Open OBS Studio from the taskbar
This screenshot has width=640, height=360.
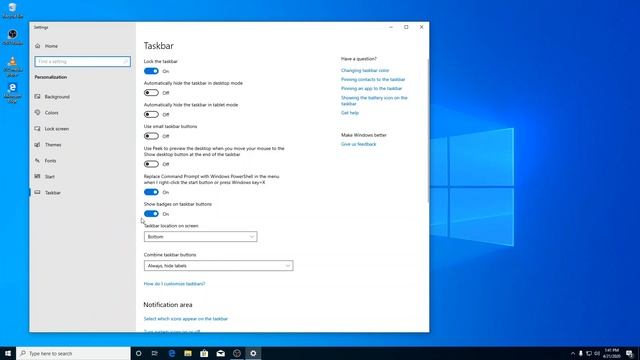237,353
